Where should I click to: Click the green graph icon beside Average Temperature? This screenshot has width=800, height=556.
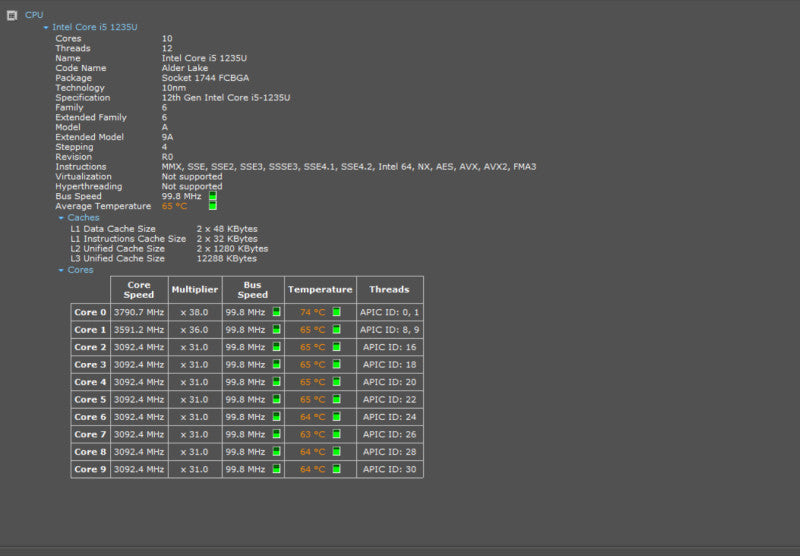click(213, 206)
